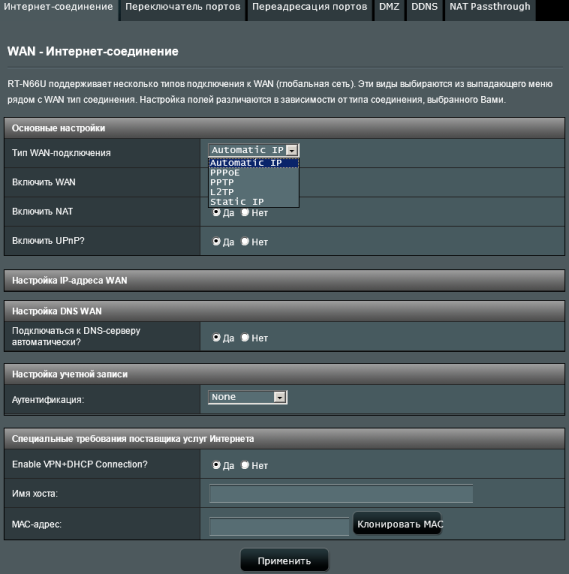Click the Клонировать MAC button
Image resolution: width=569 pixels, height=574 pixels.
(397, 524)
